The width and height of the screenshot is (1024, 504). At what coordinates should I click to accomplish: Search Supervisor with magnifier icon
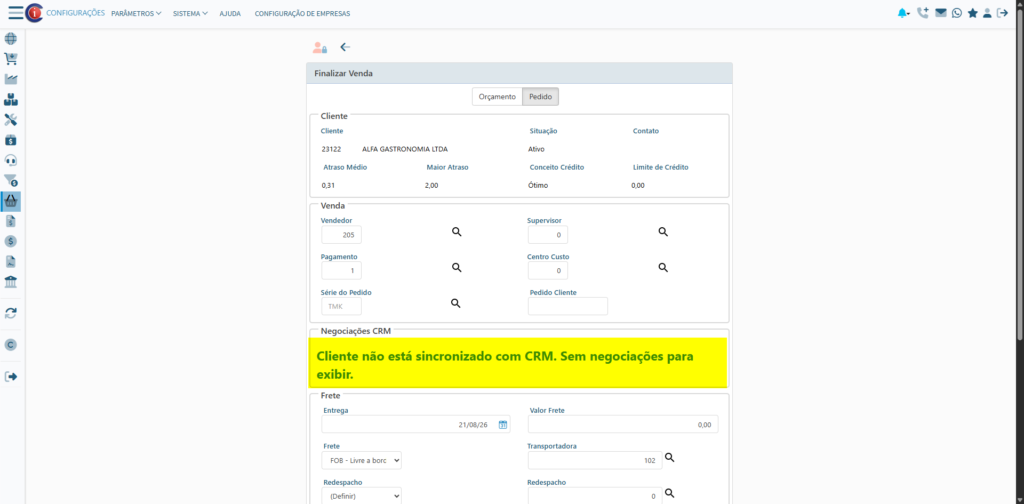[x=663, y=232]
